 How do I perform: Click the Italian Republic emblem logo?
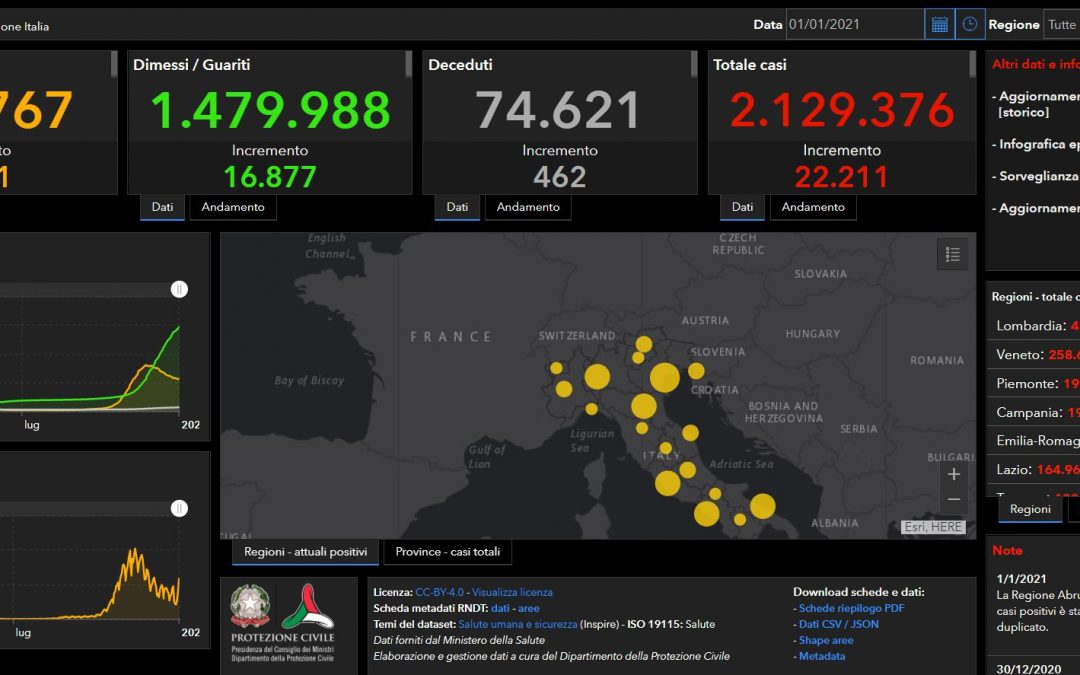point(250,606)
